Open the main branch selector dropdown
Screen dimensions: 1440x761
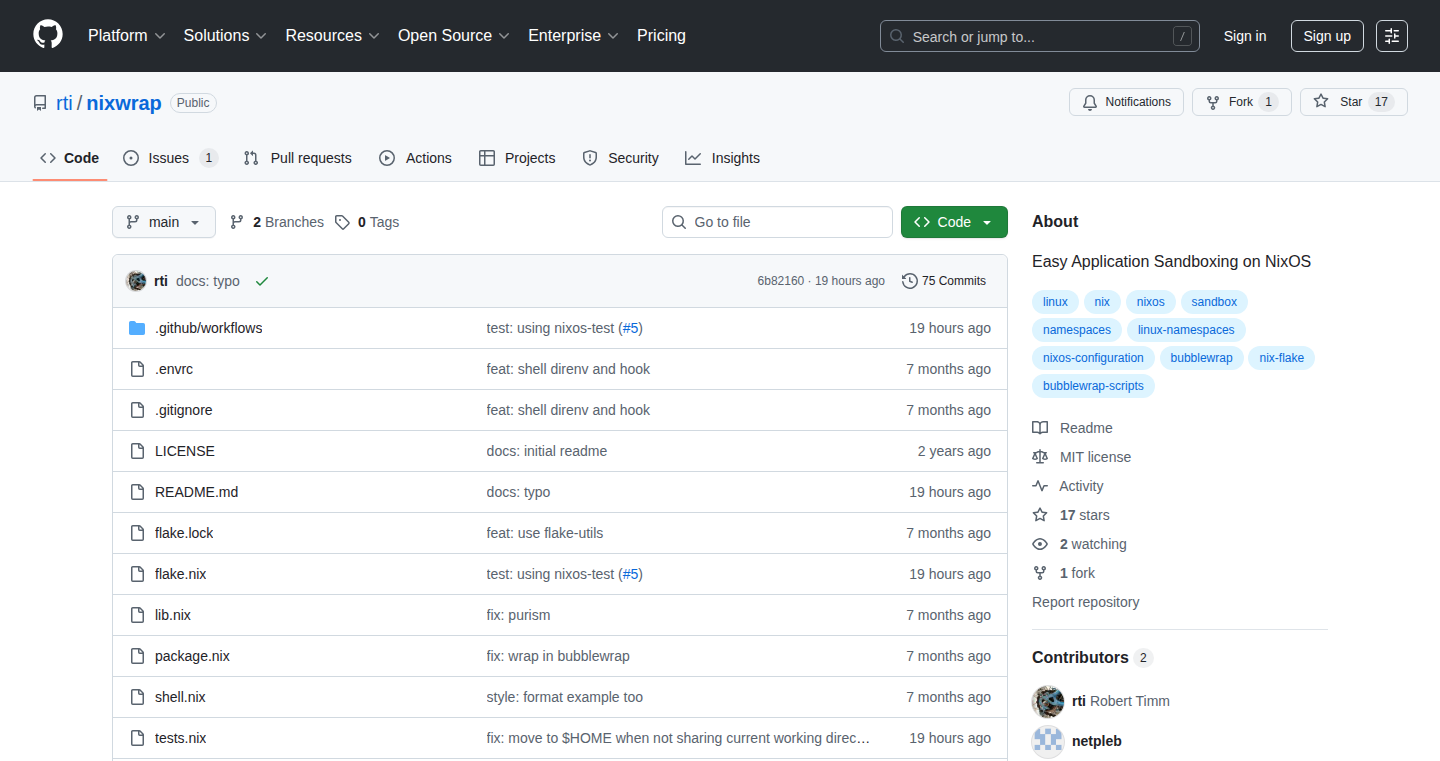click(x=164, y=222)
